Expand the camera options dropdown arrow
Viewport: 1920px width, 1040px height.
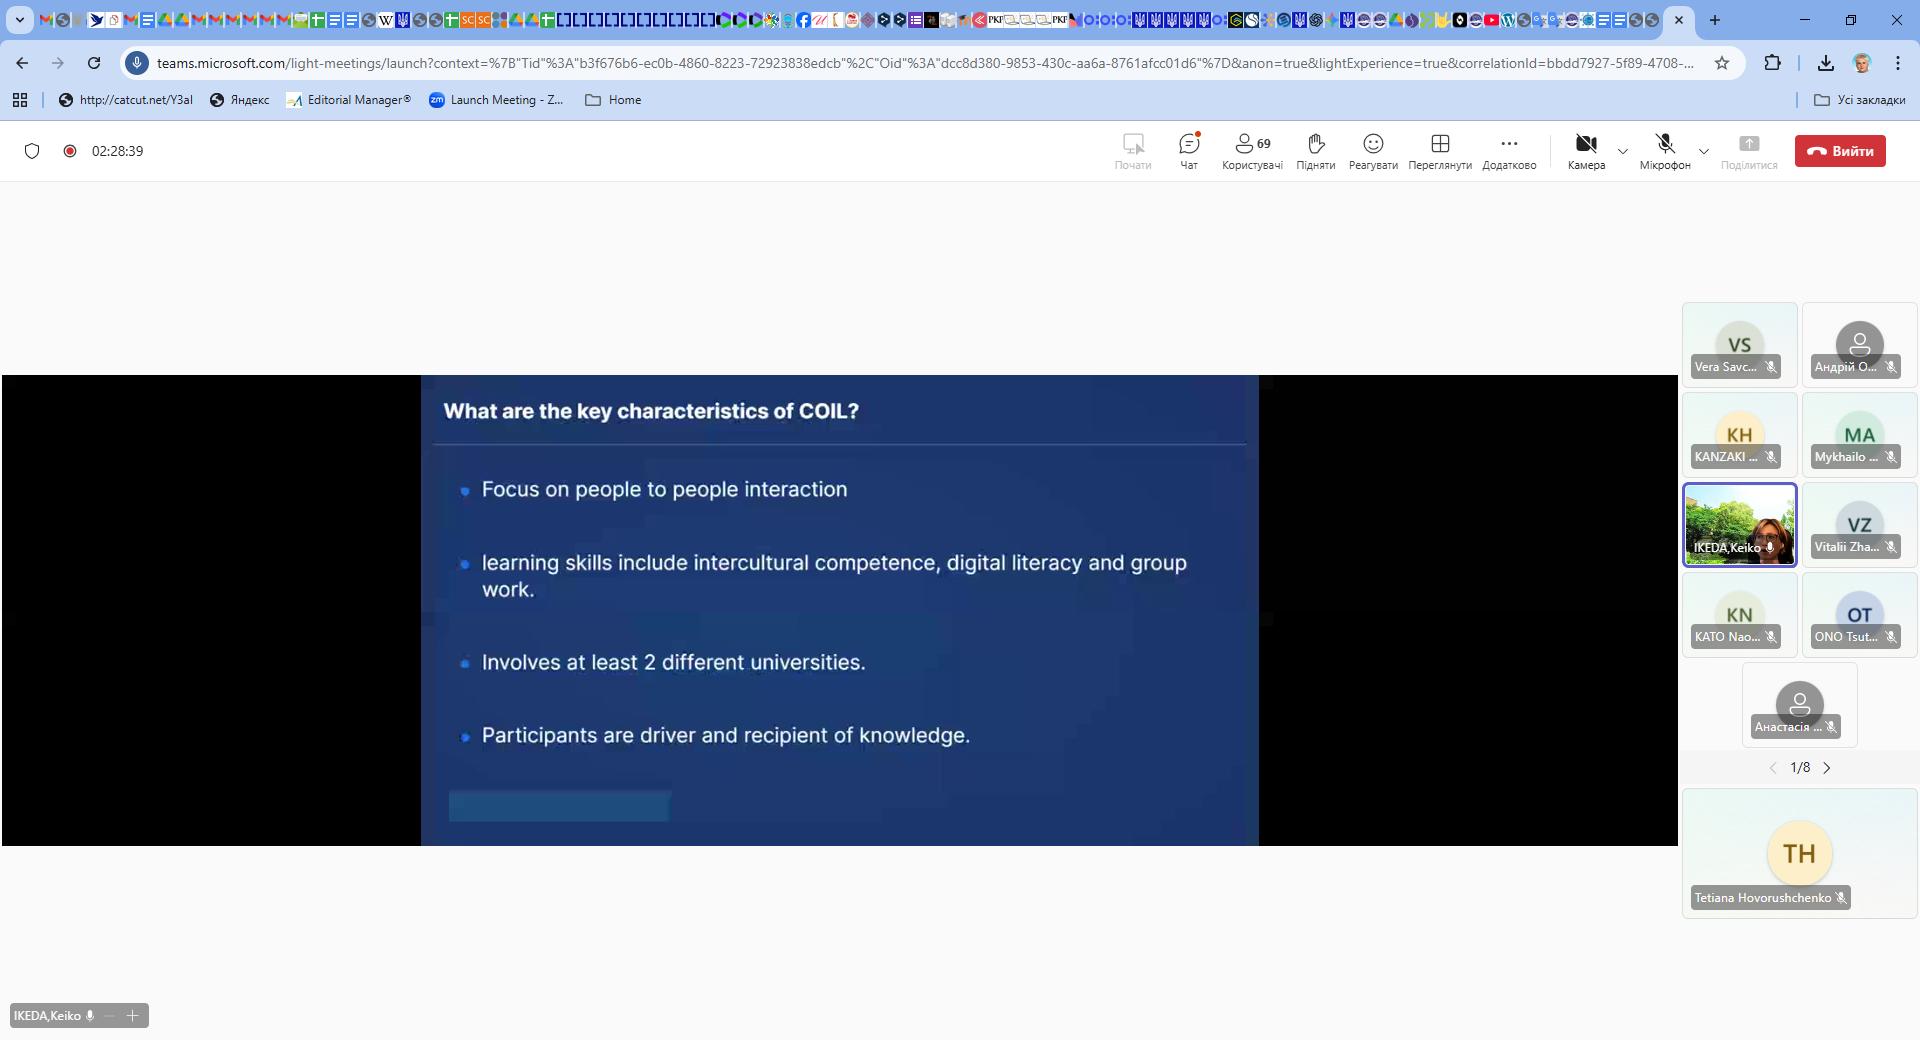click(1623, 152)
